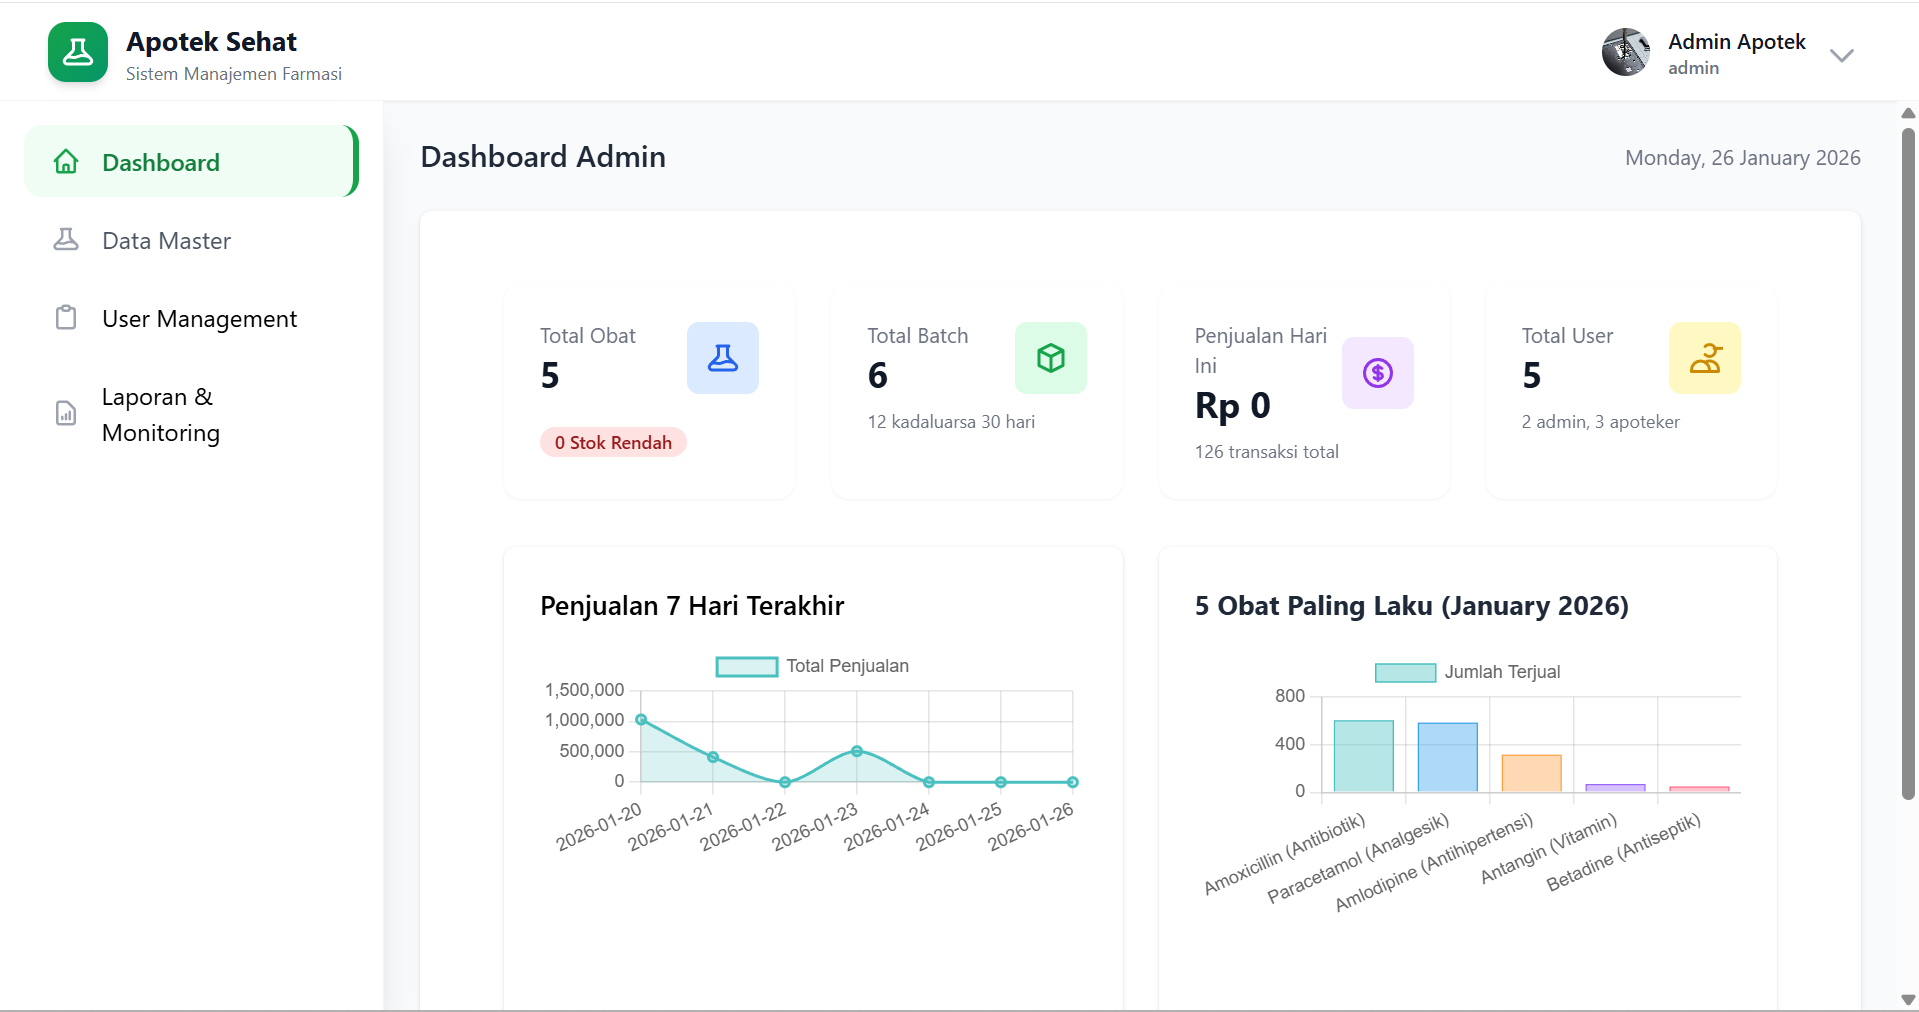Toggle the Total Penjualan legend box

coord(746,667)
